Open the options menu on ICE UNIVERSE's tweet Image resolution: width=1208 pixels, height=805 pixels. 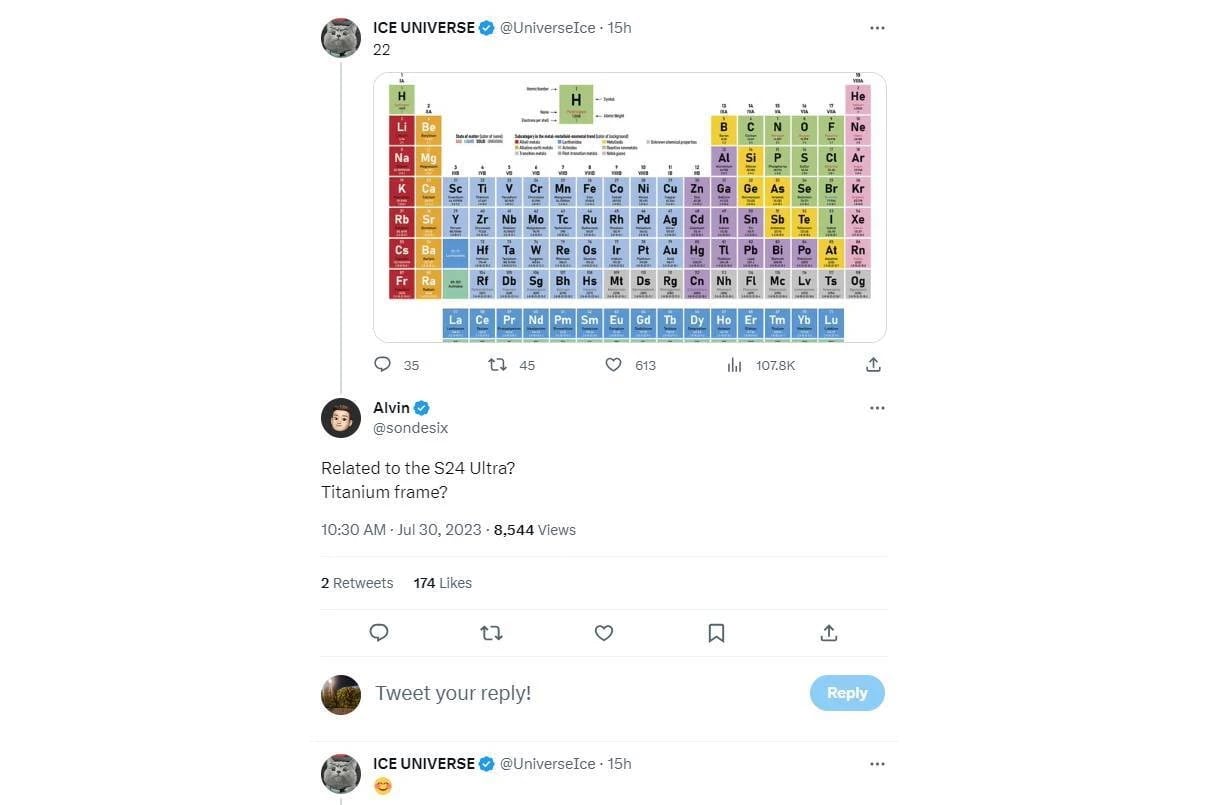coord(877,27)
